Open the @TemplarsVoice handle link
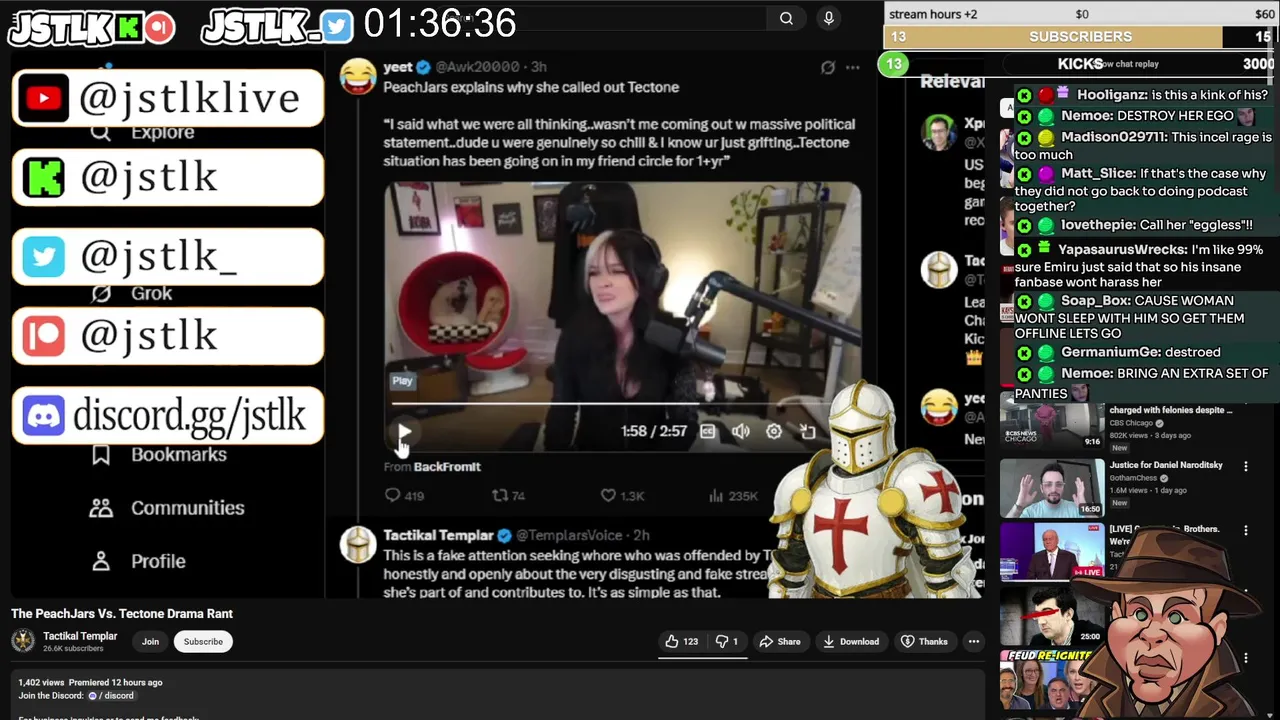 click(571, 535)
